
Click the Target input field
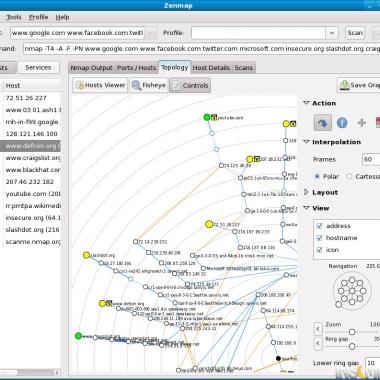pyautogui.click(x=77, y=33)
